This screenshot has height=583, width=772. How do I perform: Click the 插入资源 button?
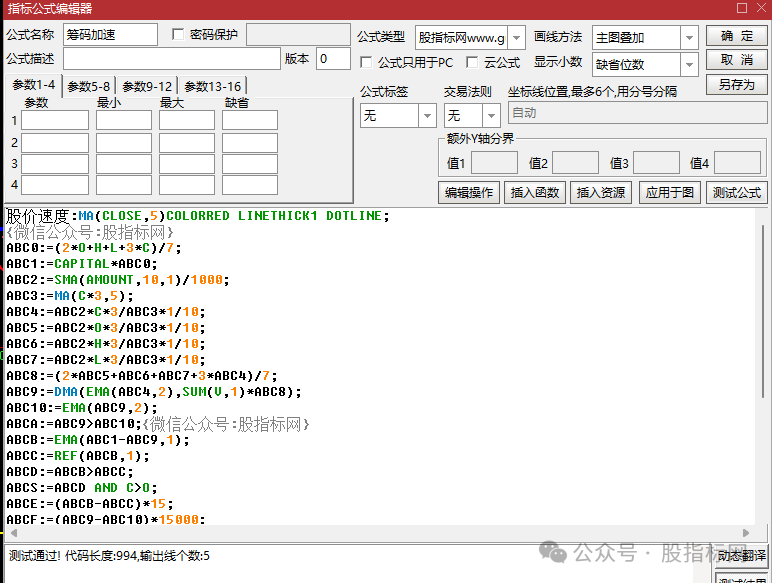pos(601,193)
